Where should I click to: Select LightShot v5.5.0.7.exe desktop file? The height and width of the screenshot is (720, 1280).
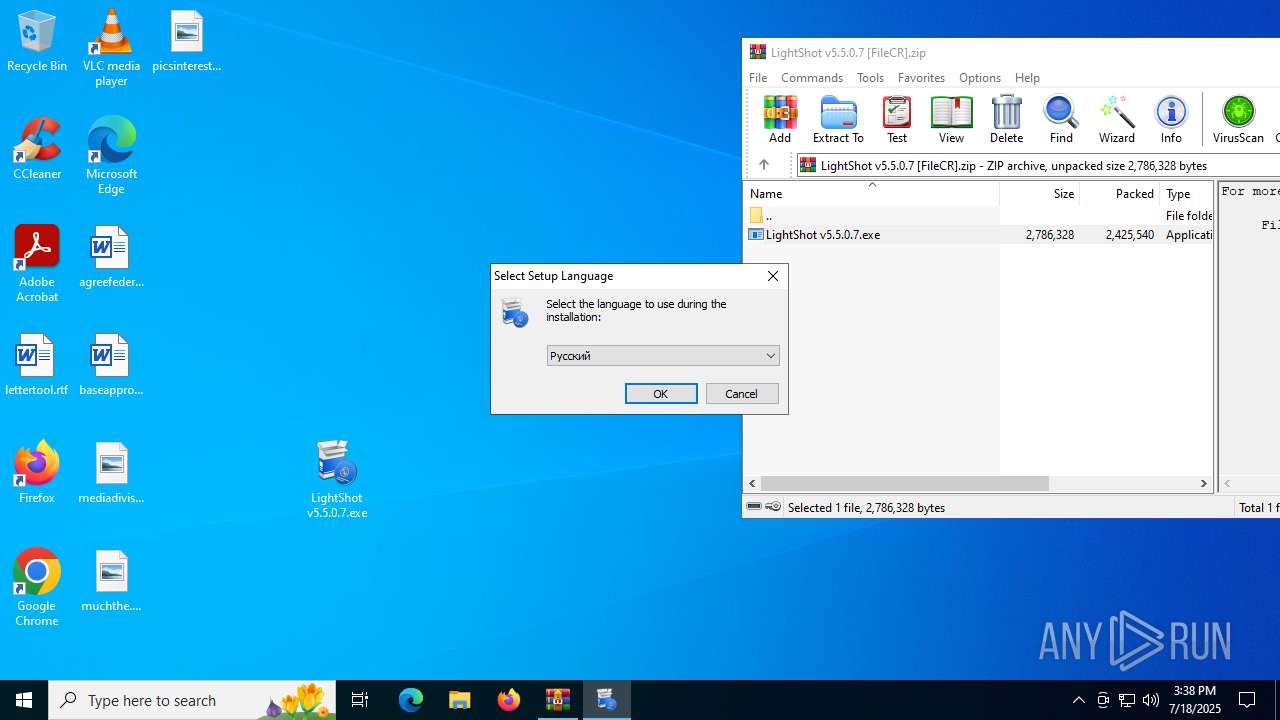click(x=337, y=479)
